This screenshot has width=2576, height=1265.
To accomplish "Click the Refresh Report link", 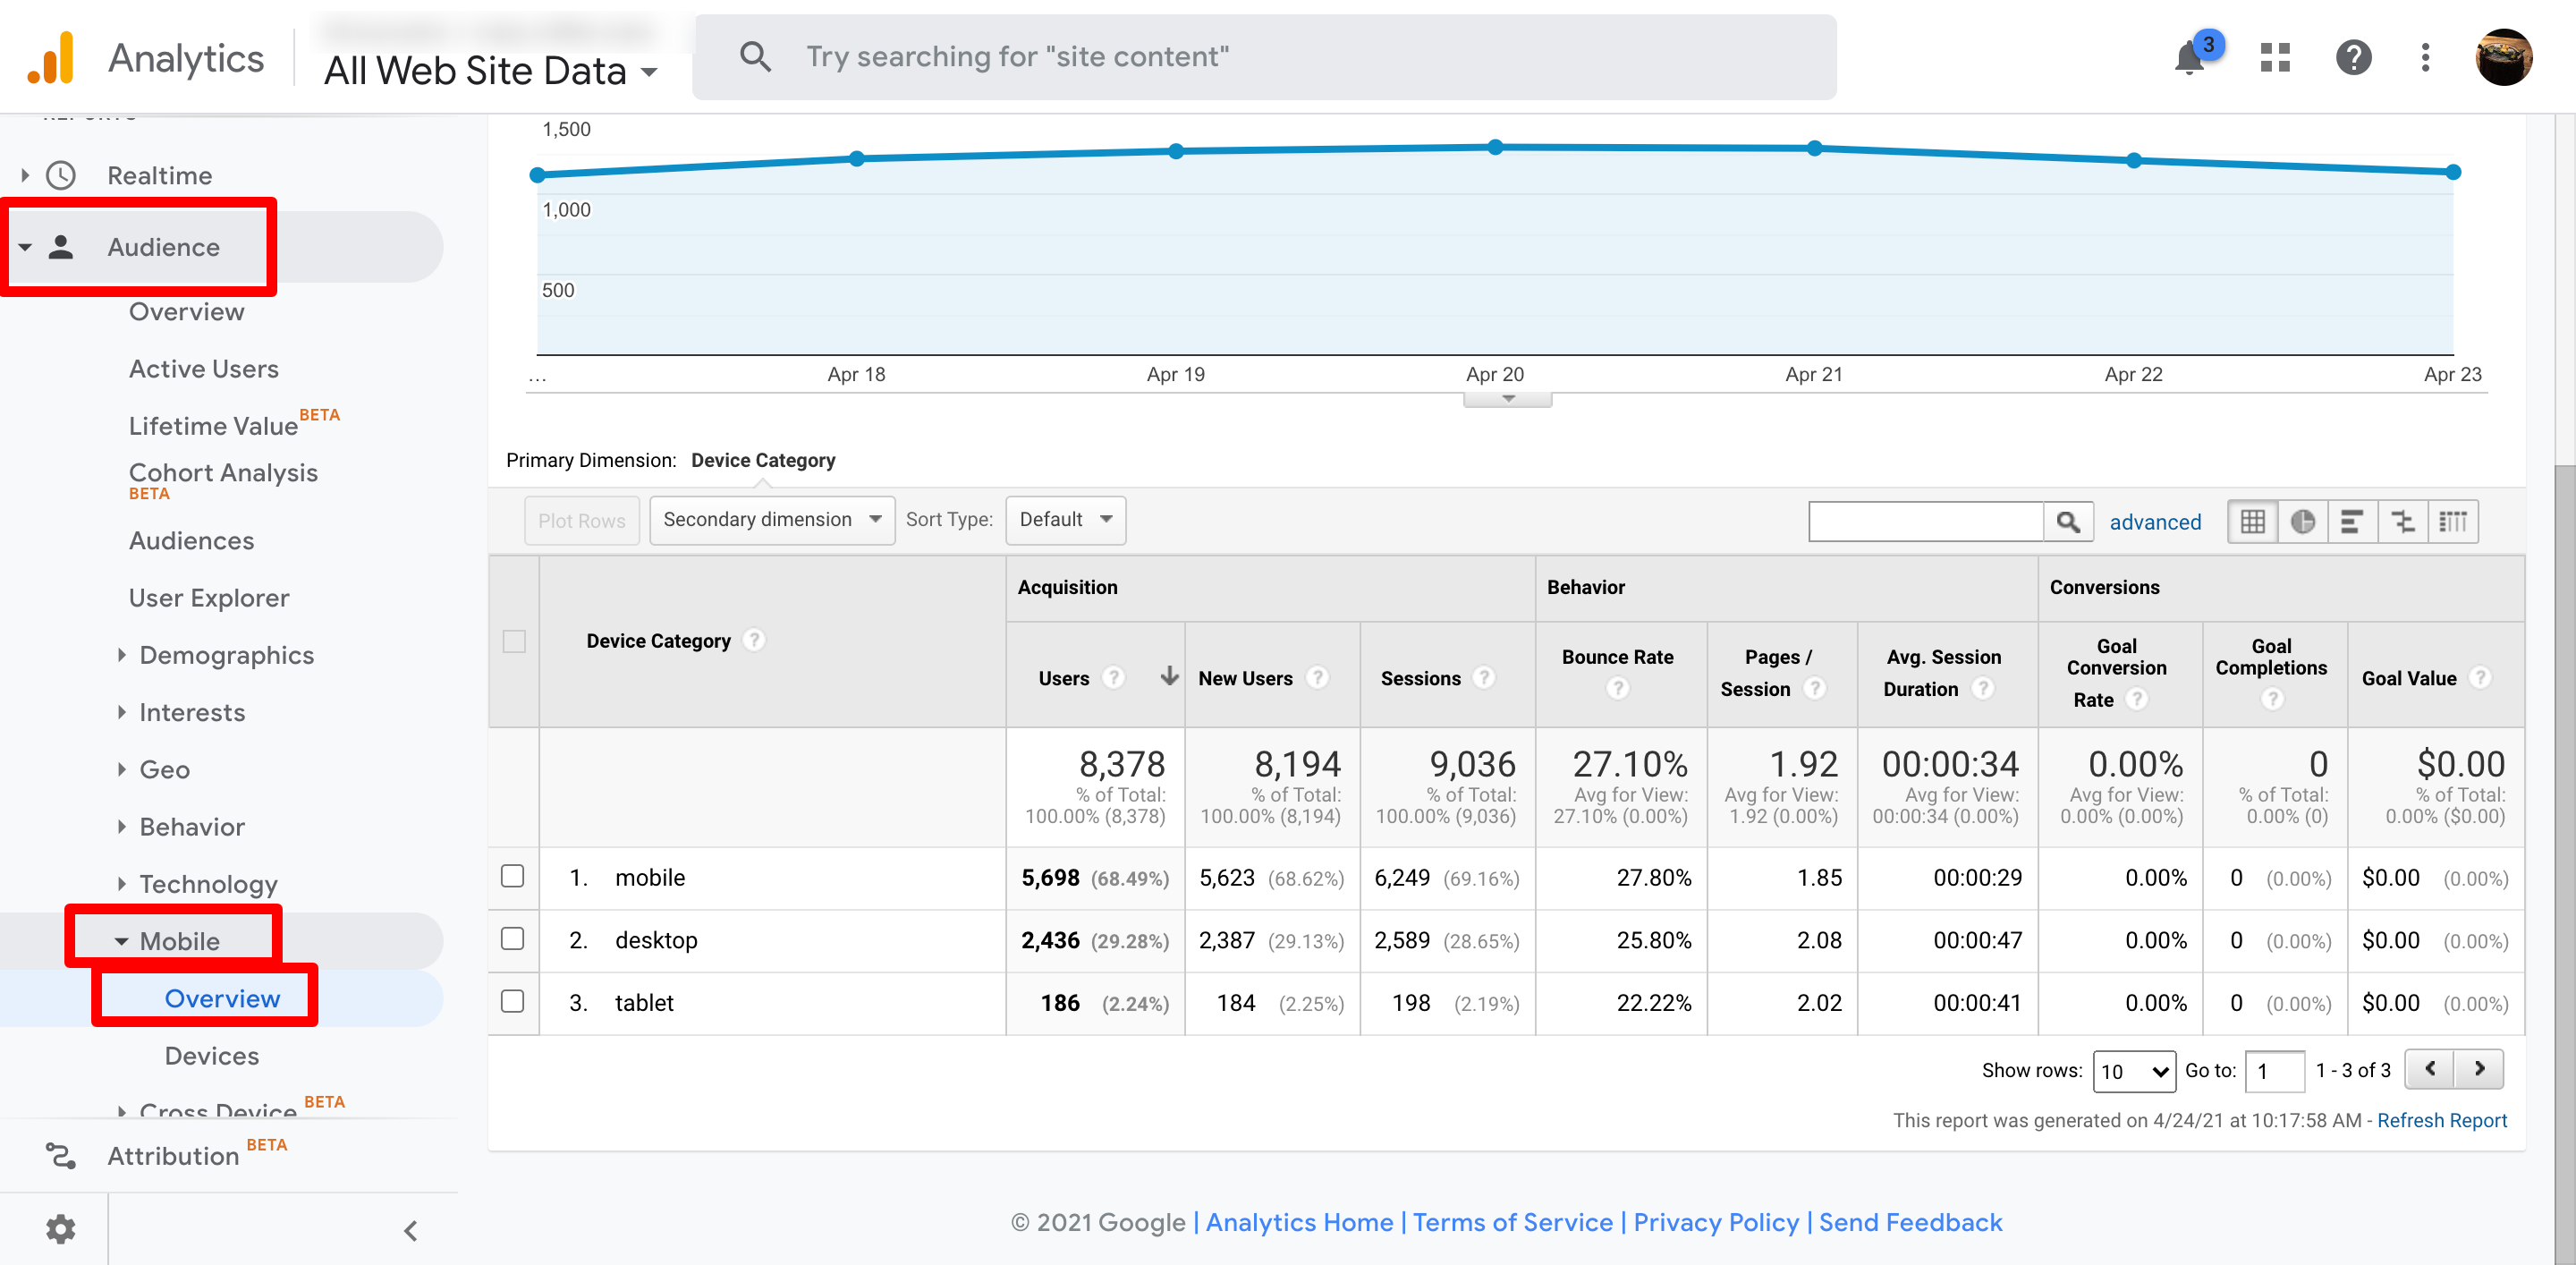I will [2441, 1120].
